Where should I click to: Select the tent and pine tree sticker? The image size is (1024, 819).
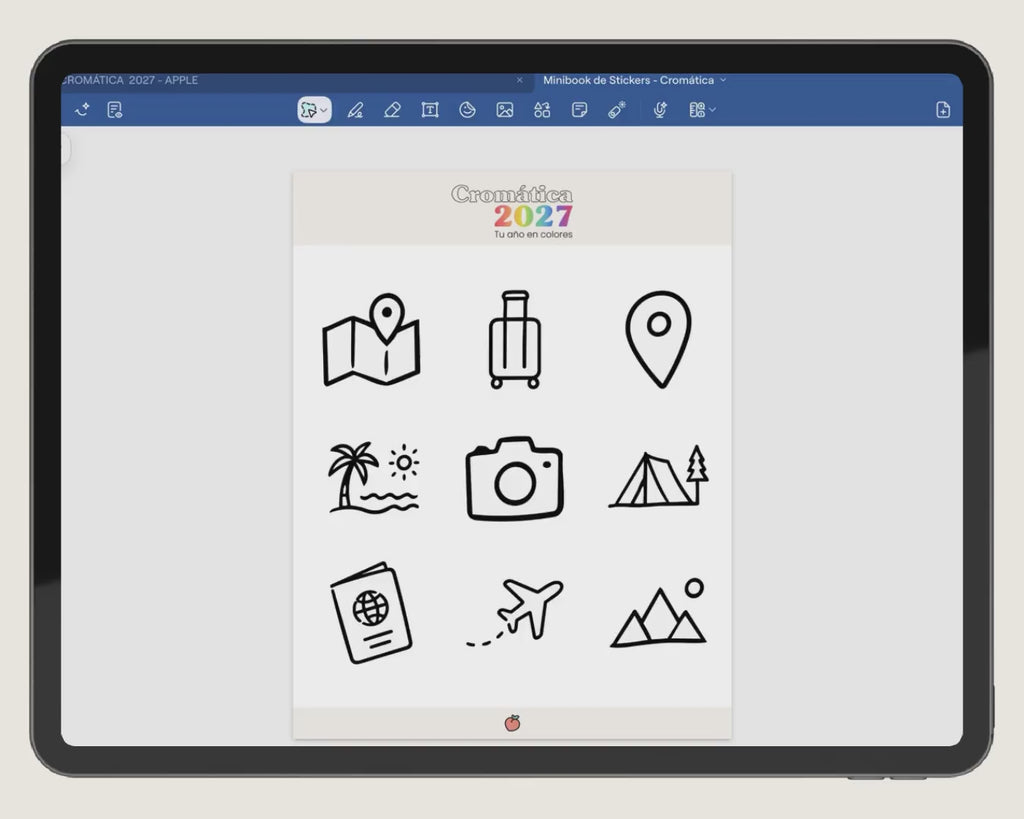coord(658,477)
